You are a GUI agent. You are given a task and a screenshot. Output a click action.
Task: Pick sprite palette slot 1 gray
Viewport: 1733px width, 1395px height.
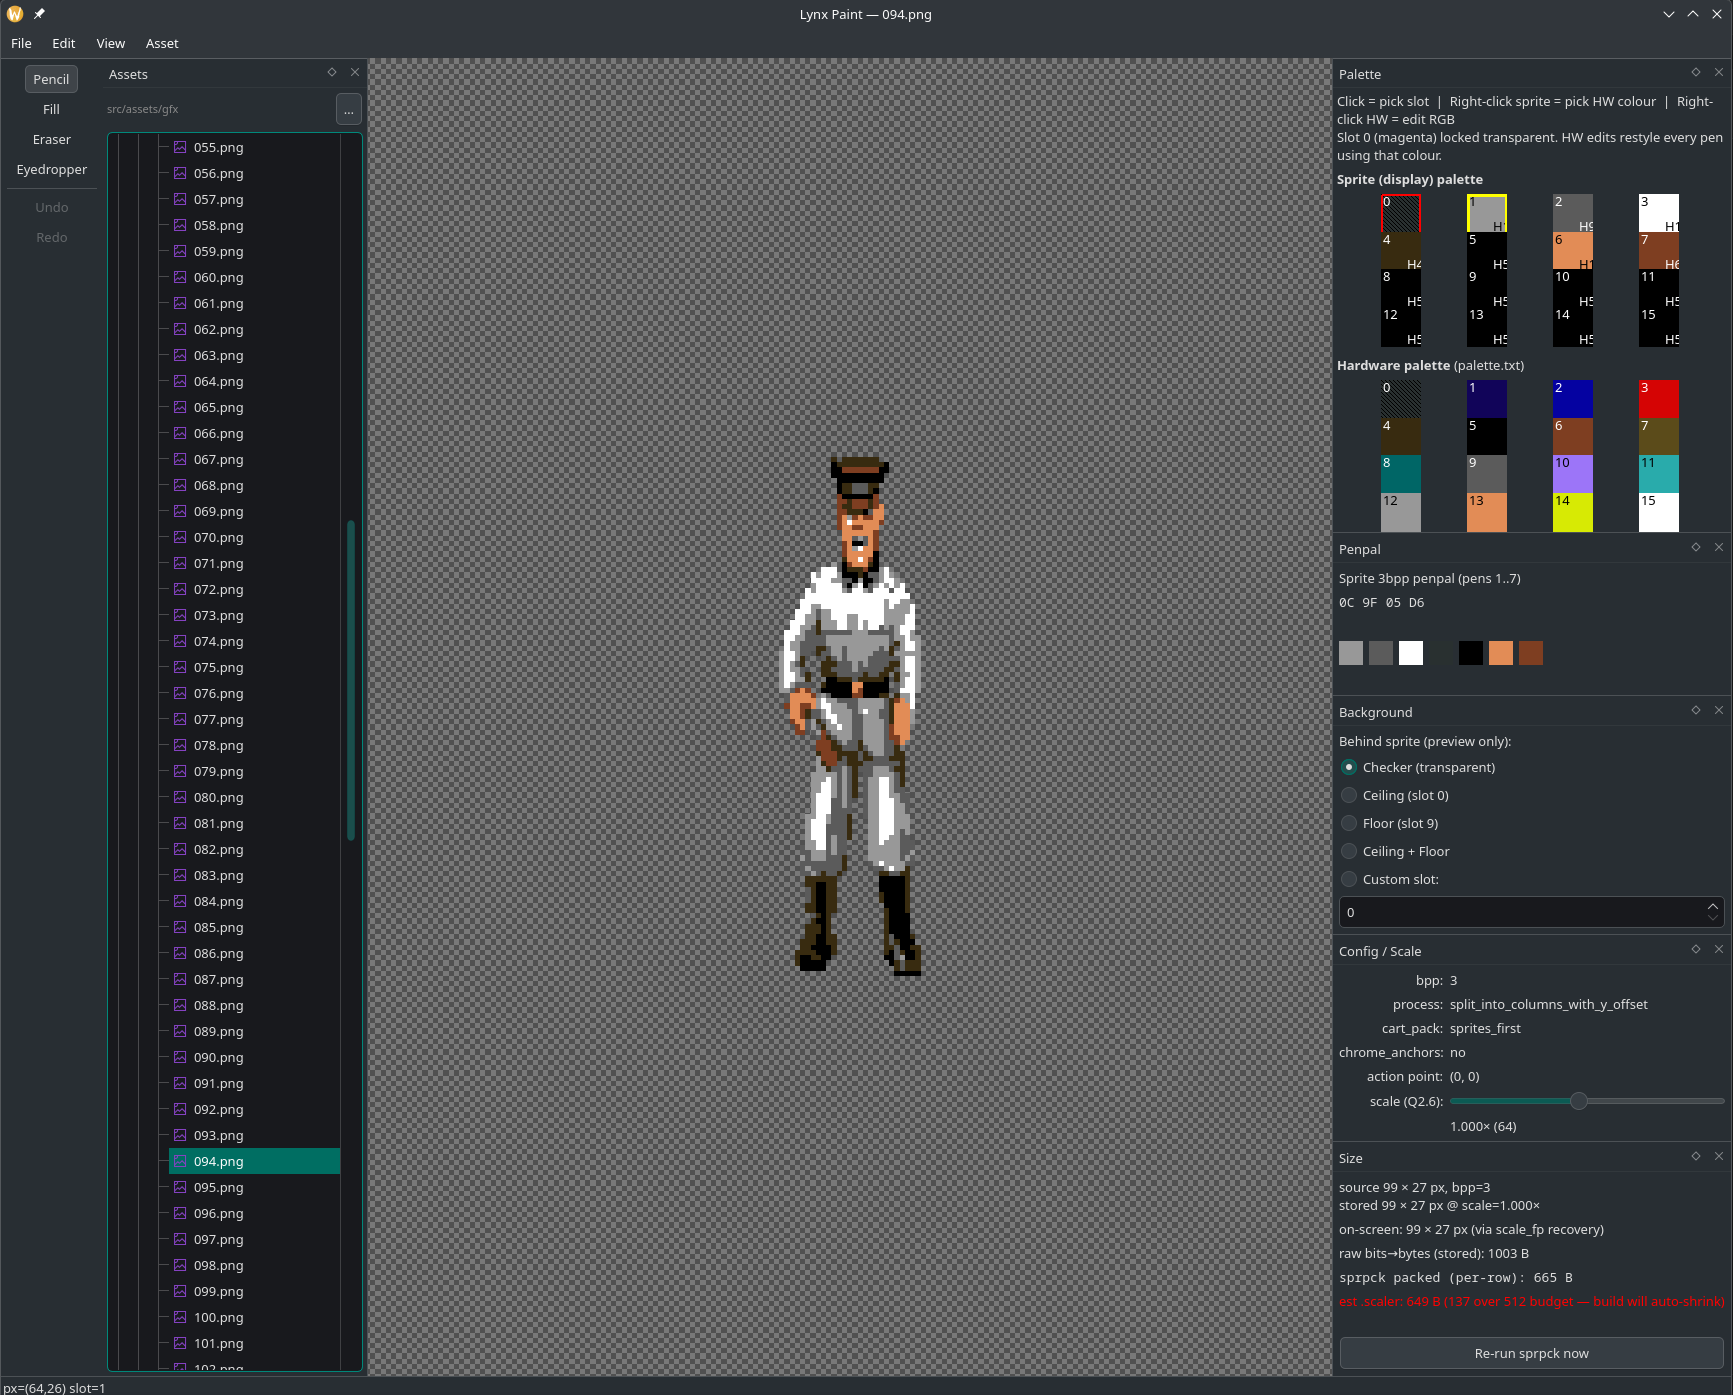pos(1487,213)
